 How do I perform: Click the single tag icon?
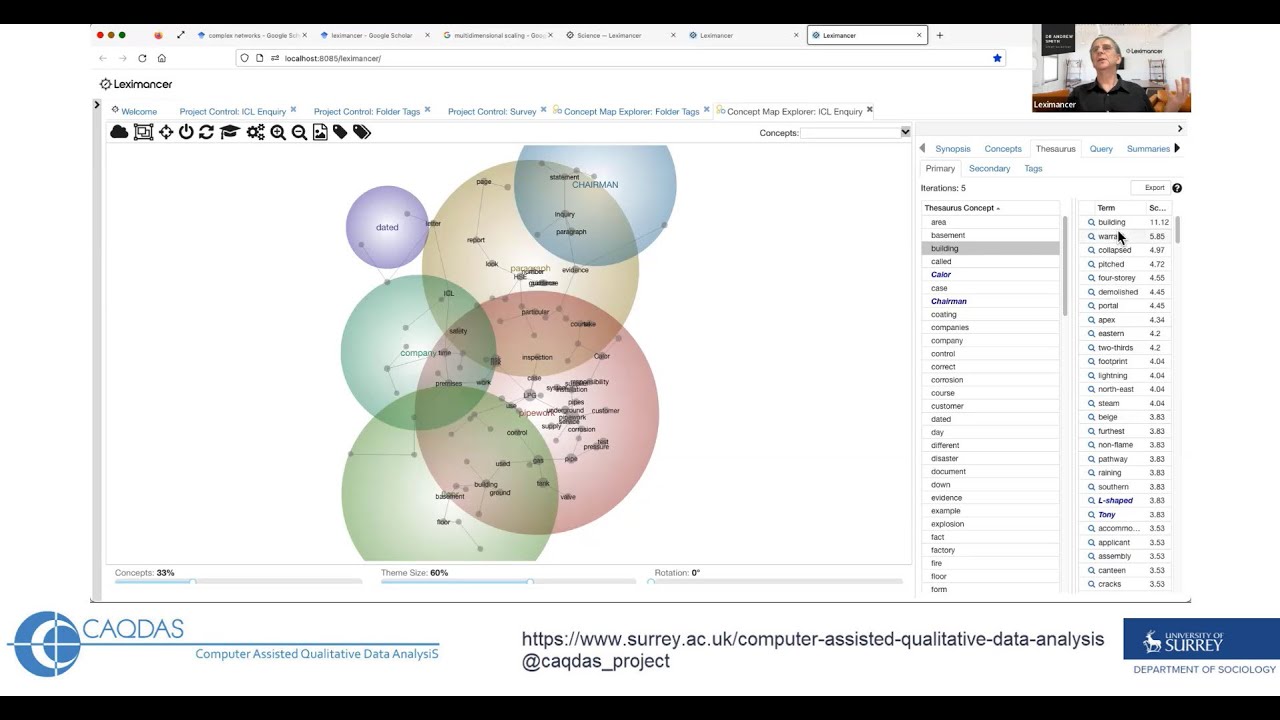(x=340, y=132)
